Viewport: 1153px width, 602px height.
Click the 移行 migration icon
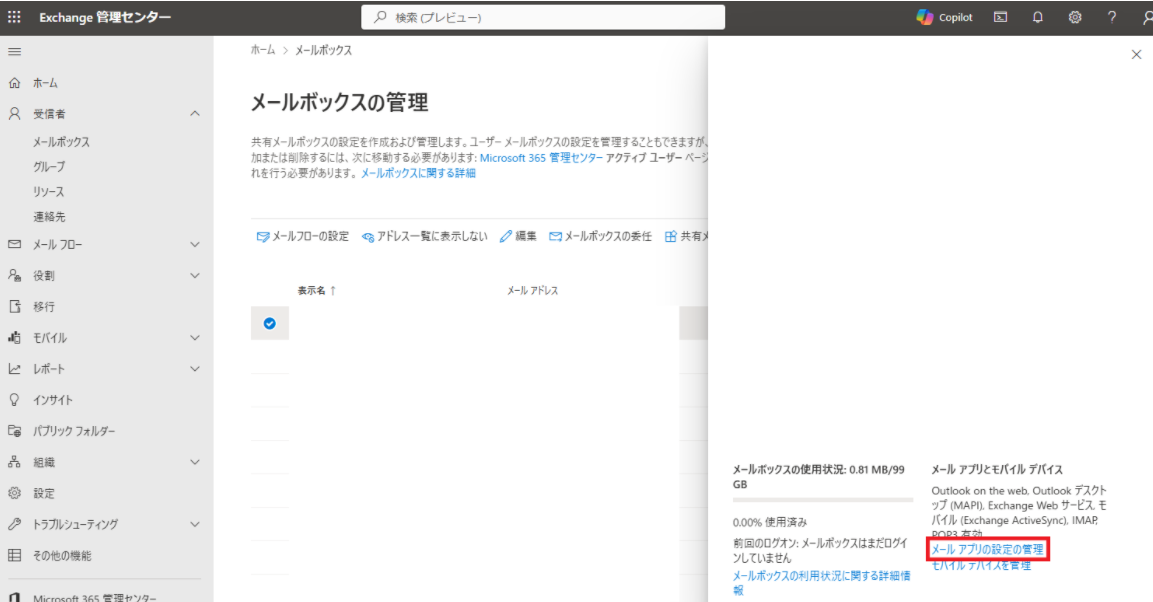14,307
